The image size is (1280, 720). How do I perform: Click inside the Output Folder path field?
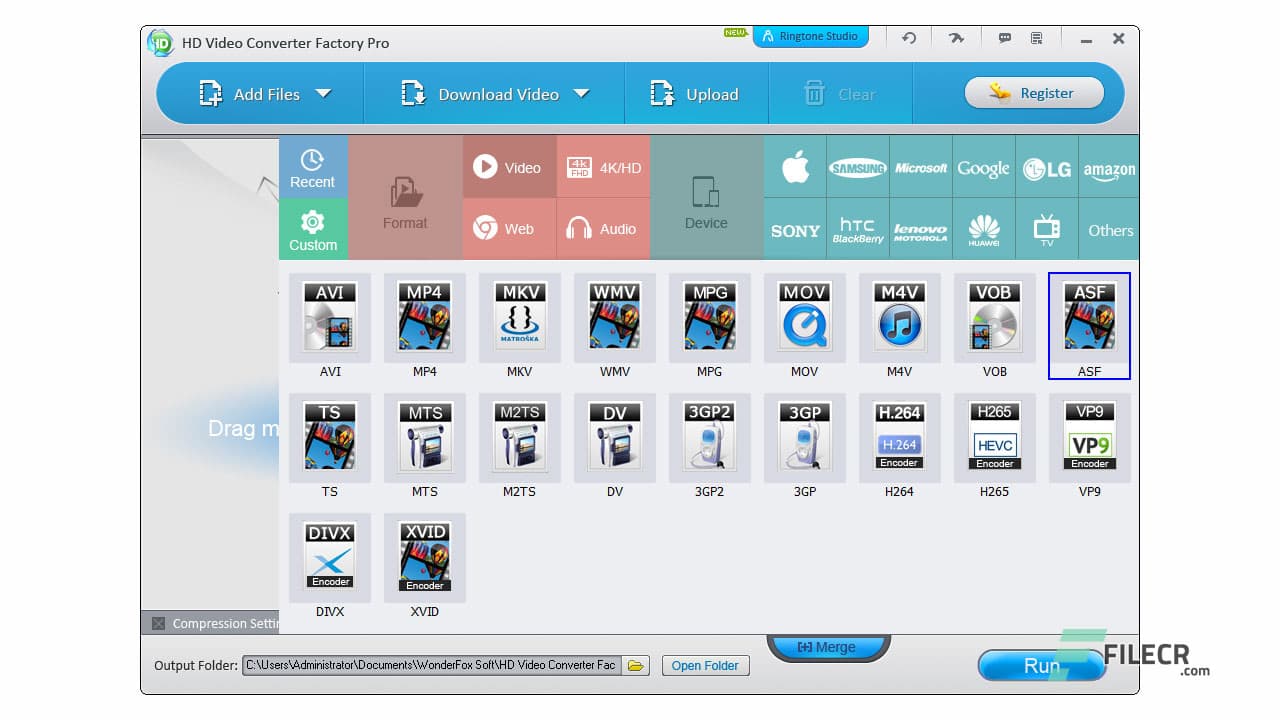coord(430,664)
